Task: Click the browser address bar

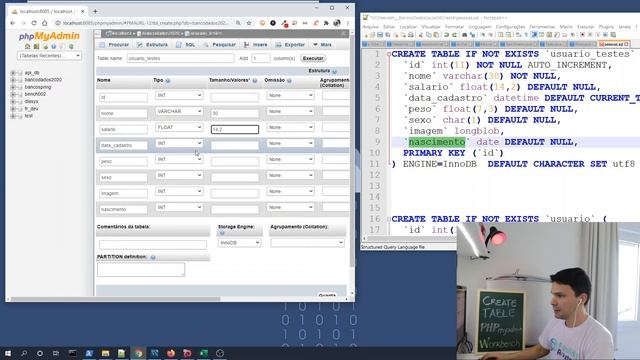Action: [x=146, y=23]
